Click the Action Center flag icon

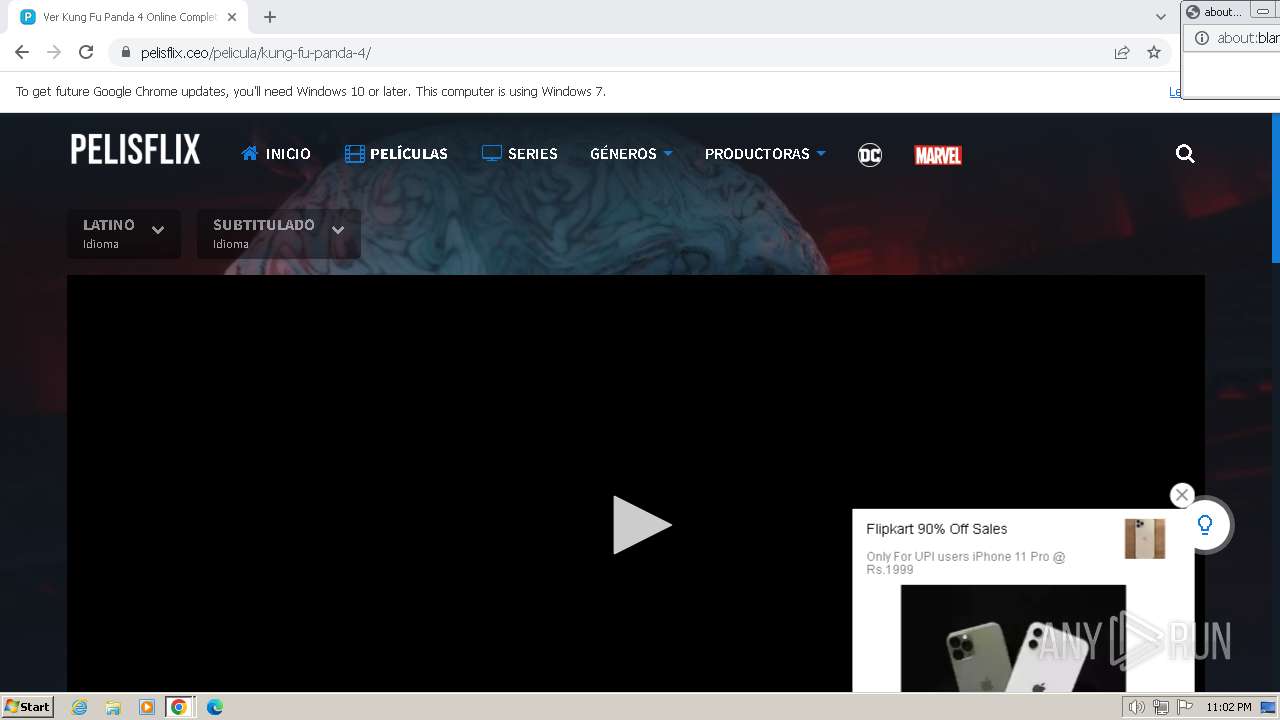(1185, 707)
